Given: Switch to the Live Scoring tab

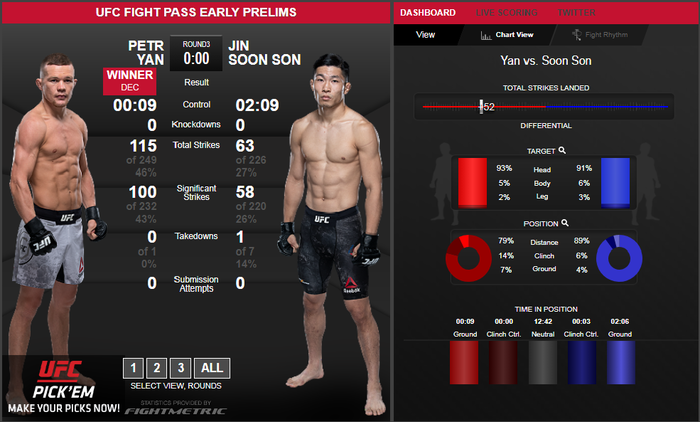Looking at the screenshot, I should click(x=507, y=13).
